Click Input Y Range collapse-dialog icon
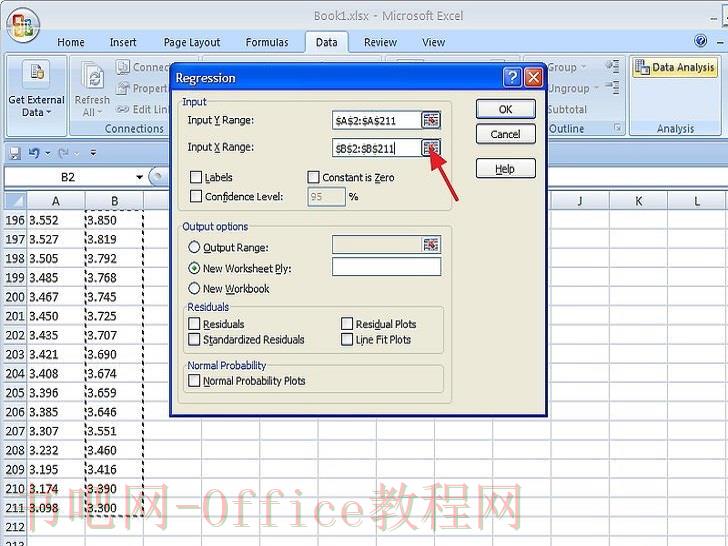 click(x=431, y=120)
